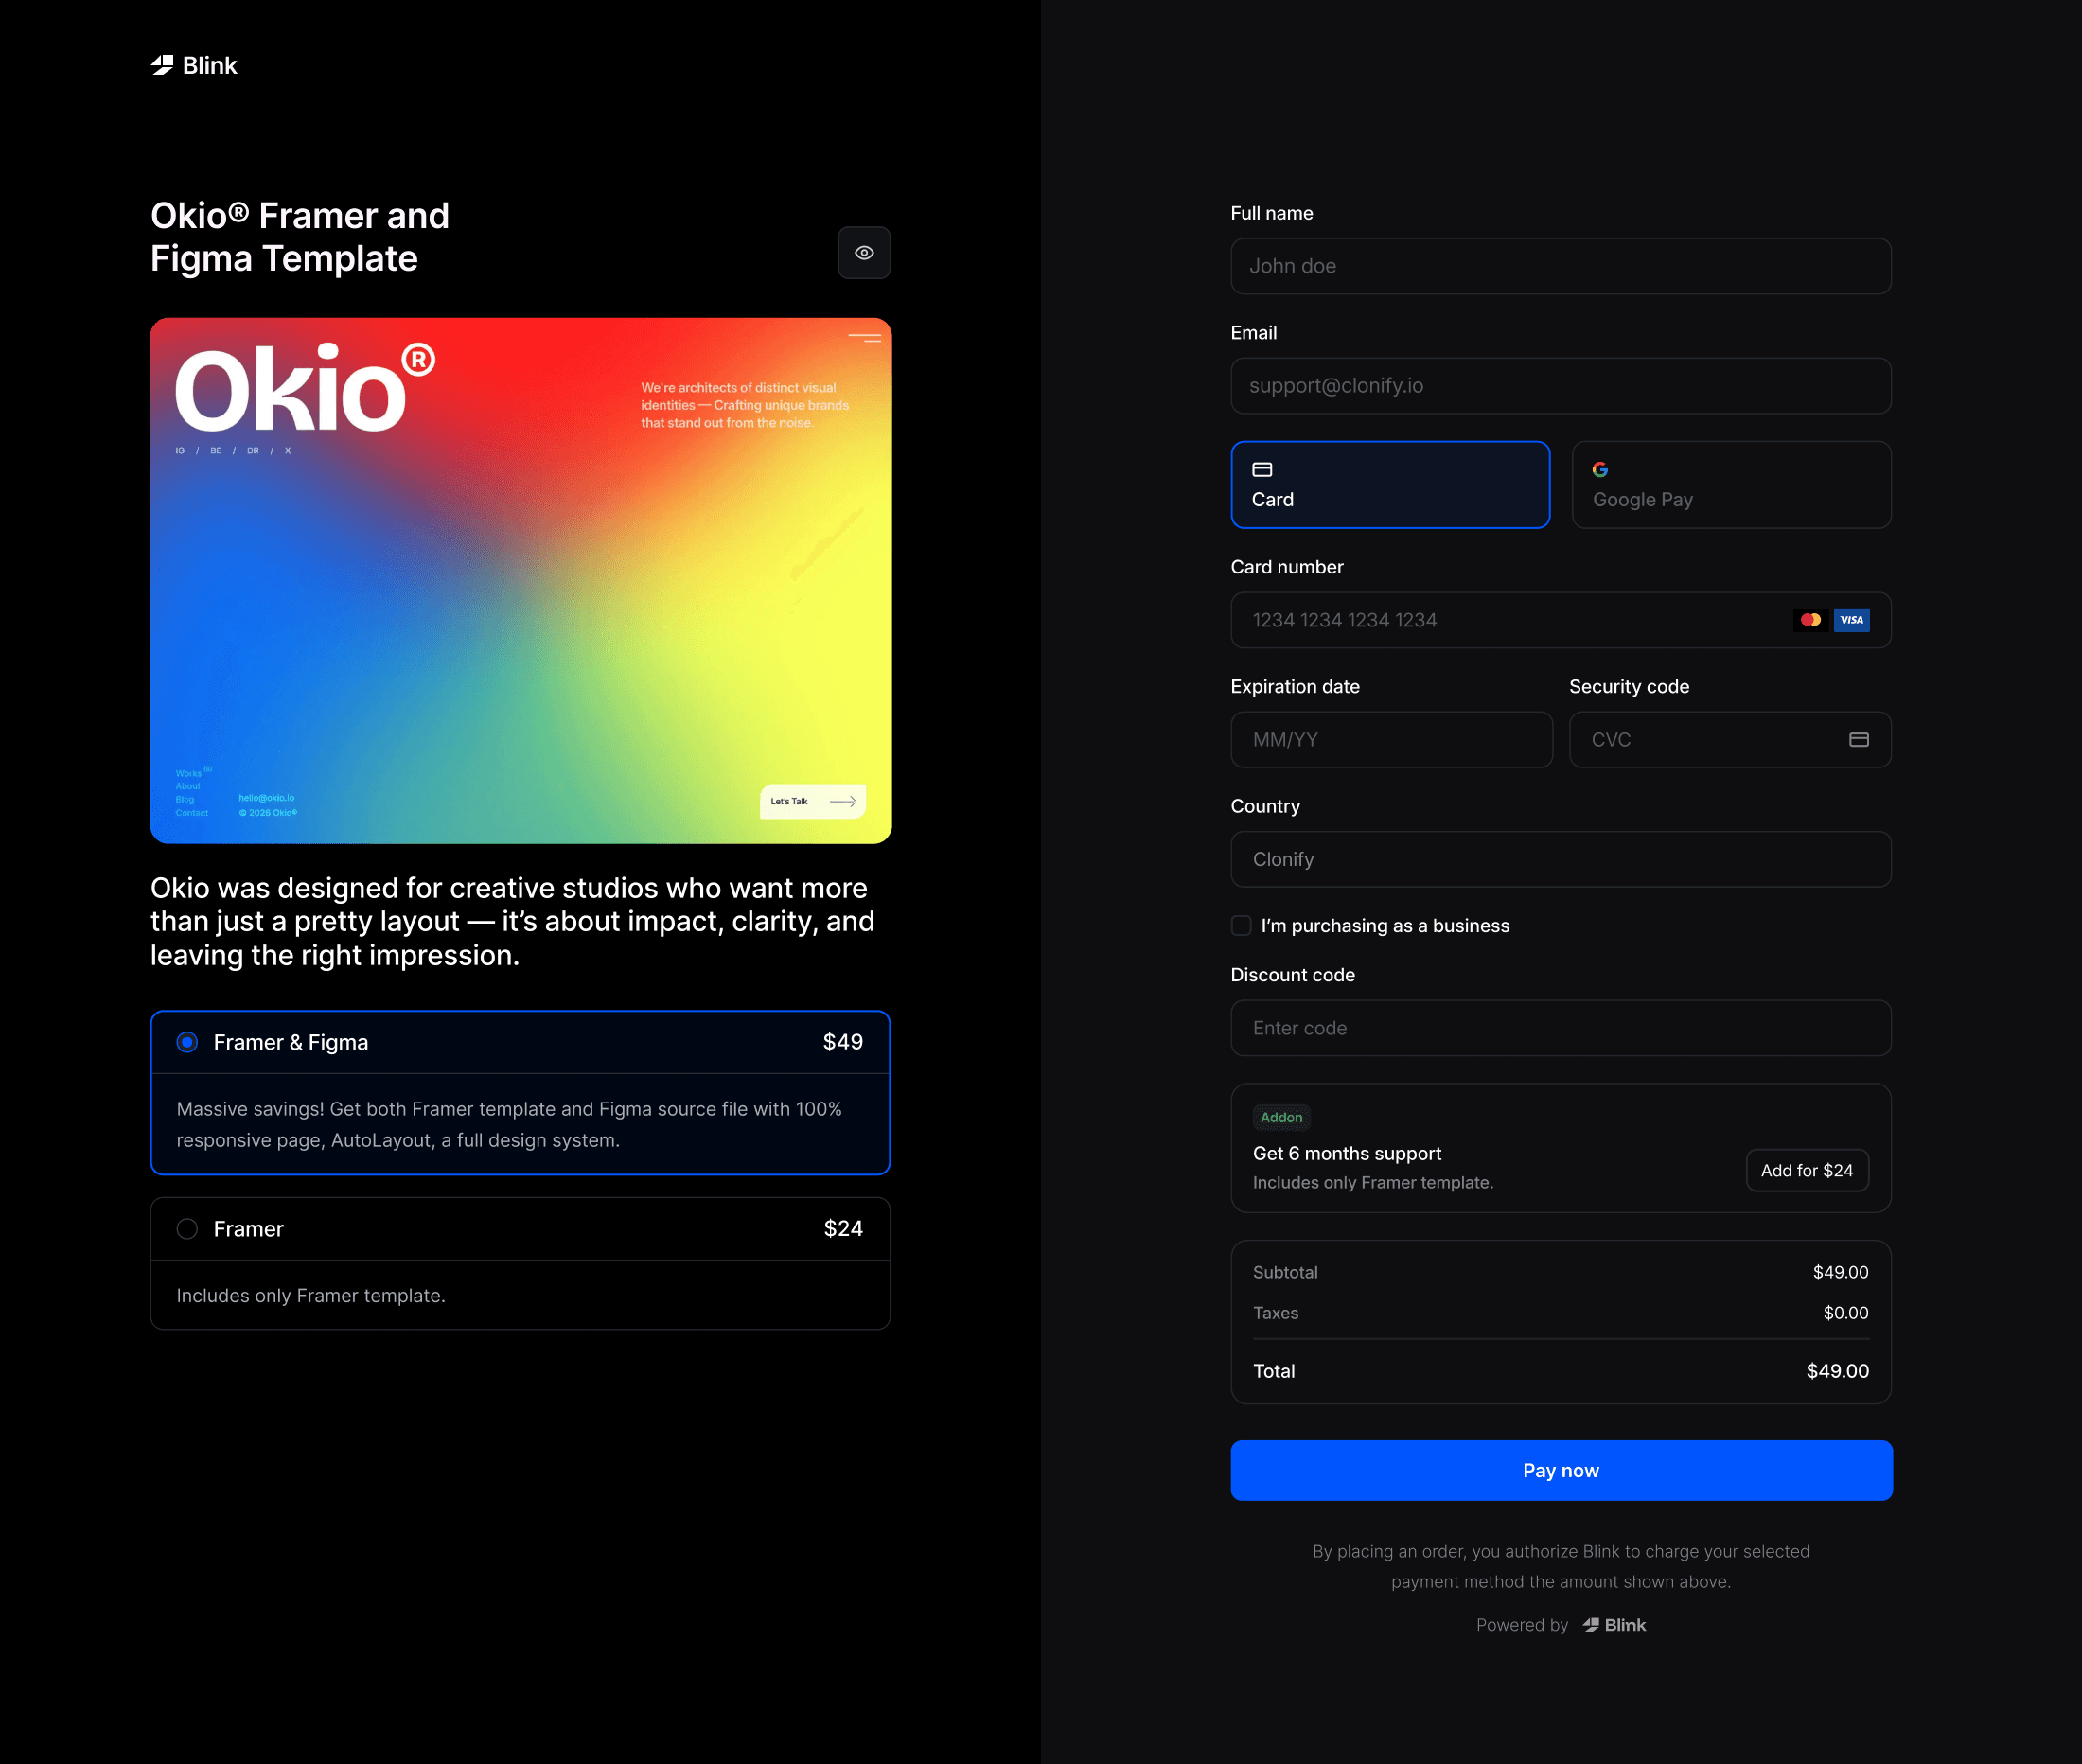Click the Mastercard icon in card field
The height and width of the screenshot is (1764, 2082).
click(1810, 620)
